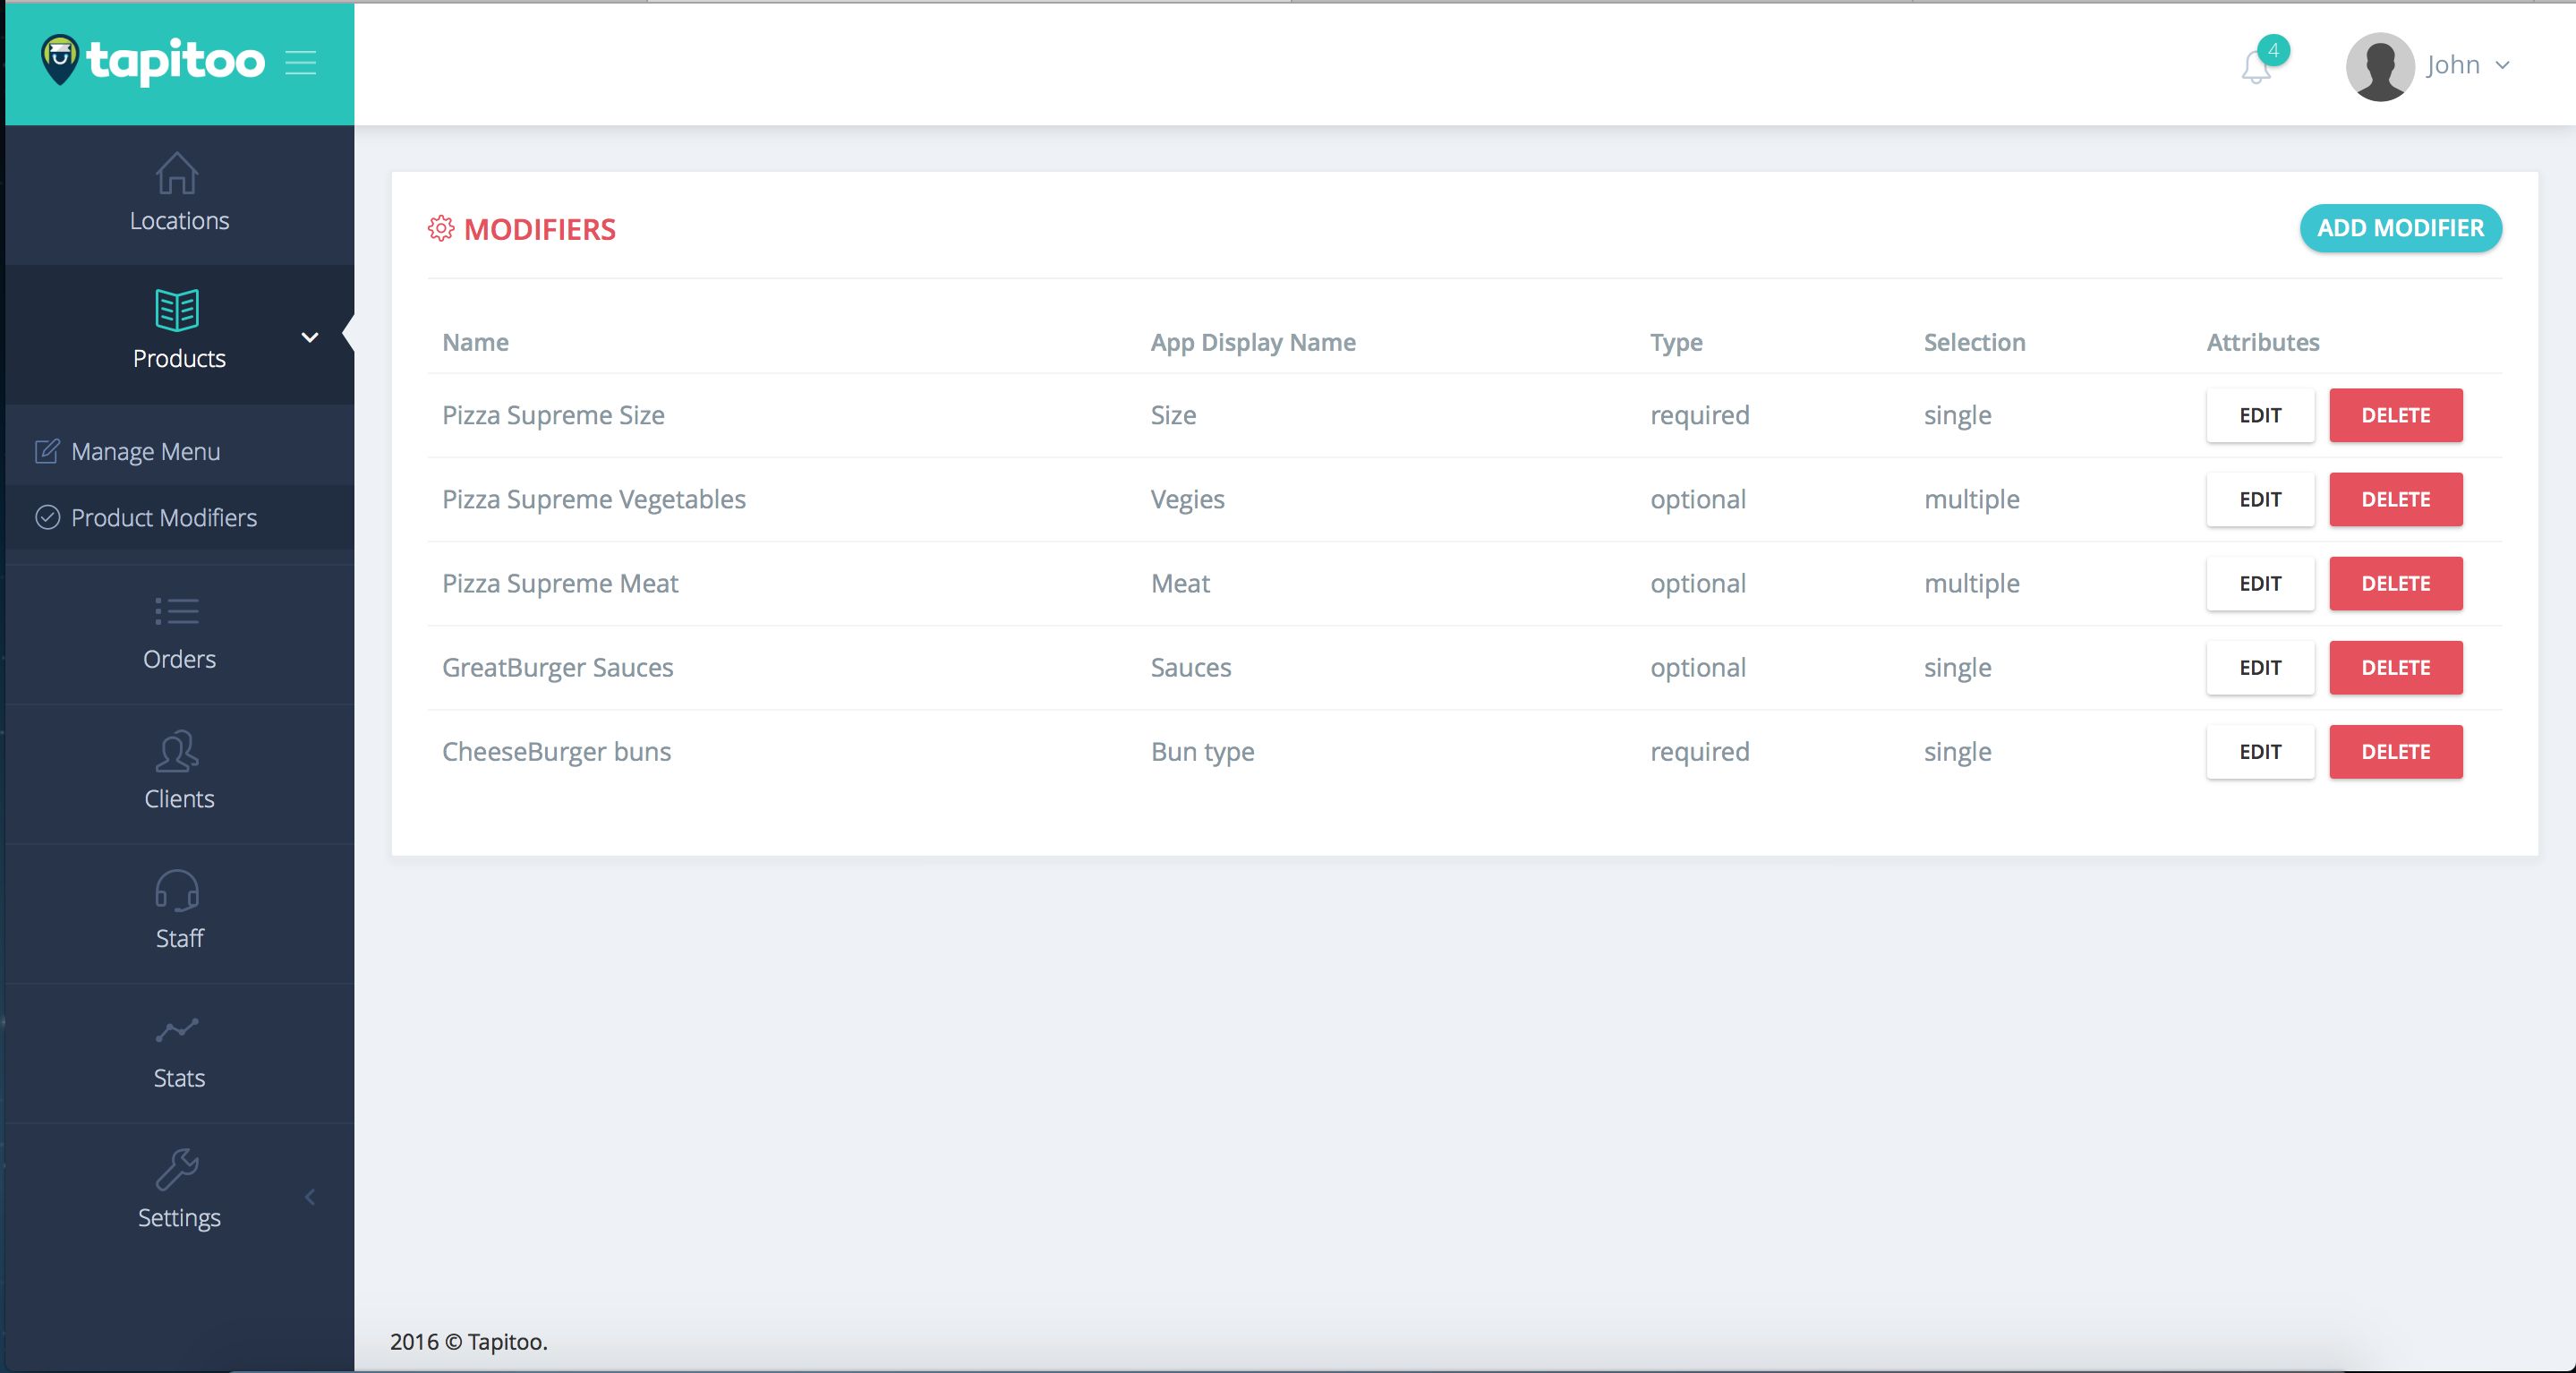Delete the GreatBurger Sauces modifier

coord(2395,668)
